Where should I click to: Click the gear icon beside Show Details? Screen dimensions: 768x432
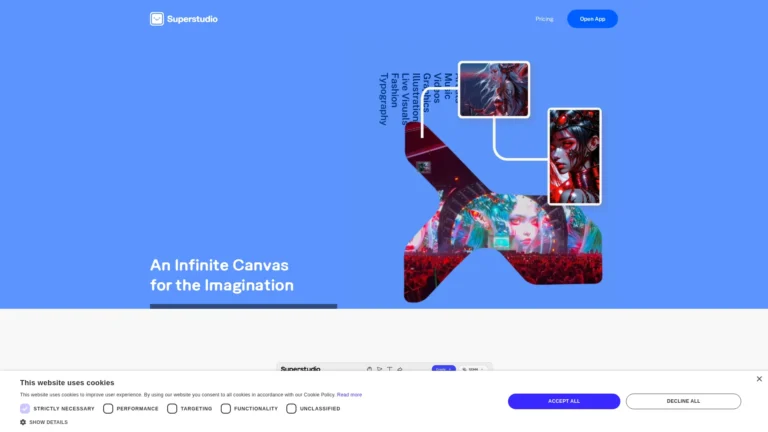23,422
